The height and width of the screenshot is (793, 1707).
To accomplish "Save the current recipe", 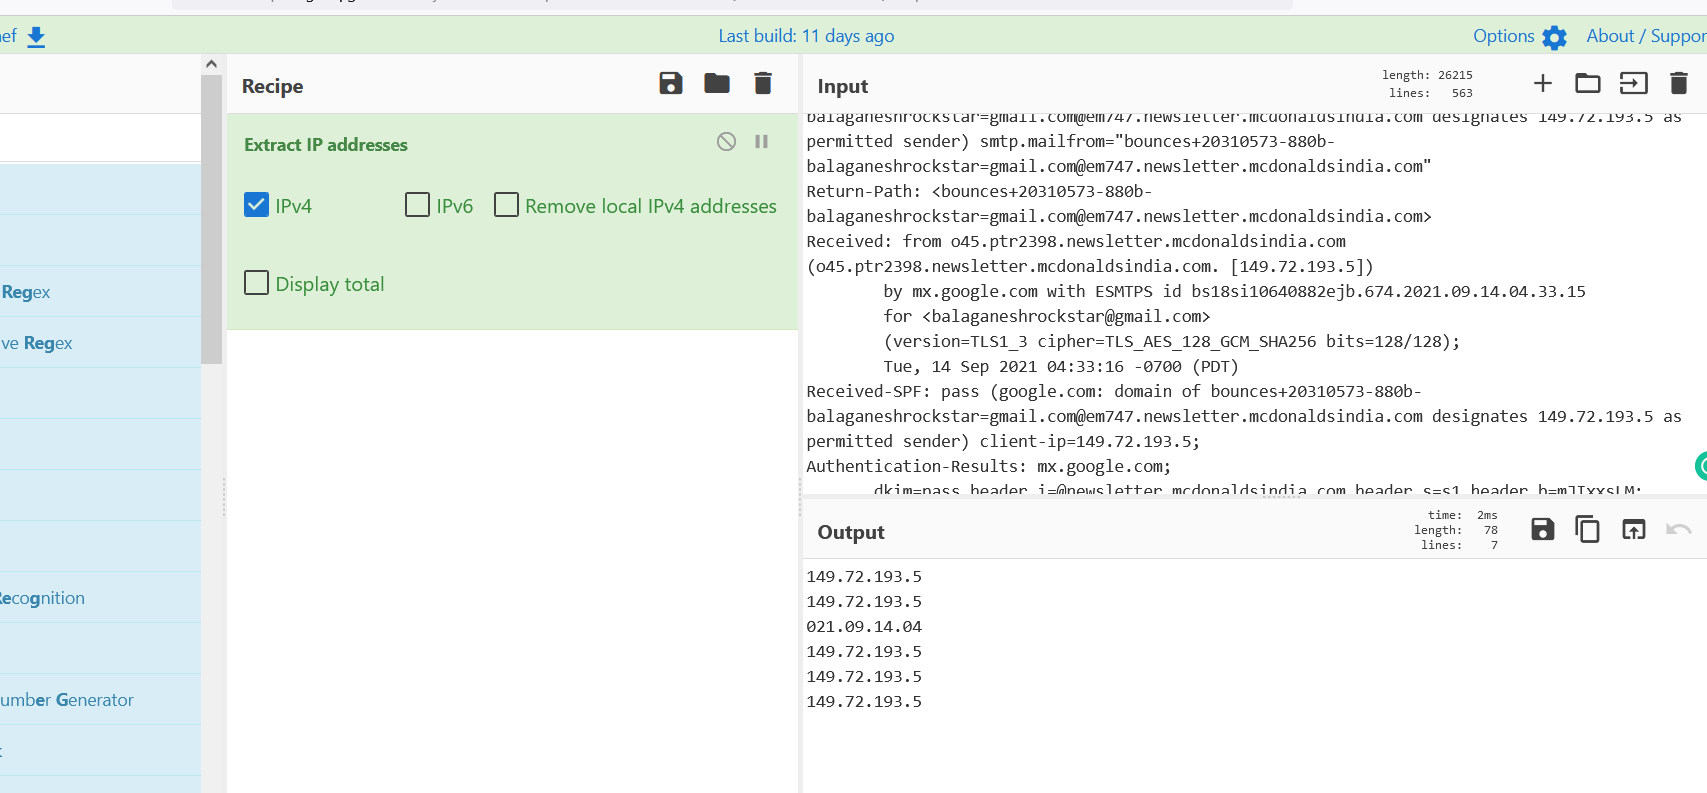I will [671, 84].
